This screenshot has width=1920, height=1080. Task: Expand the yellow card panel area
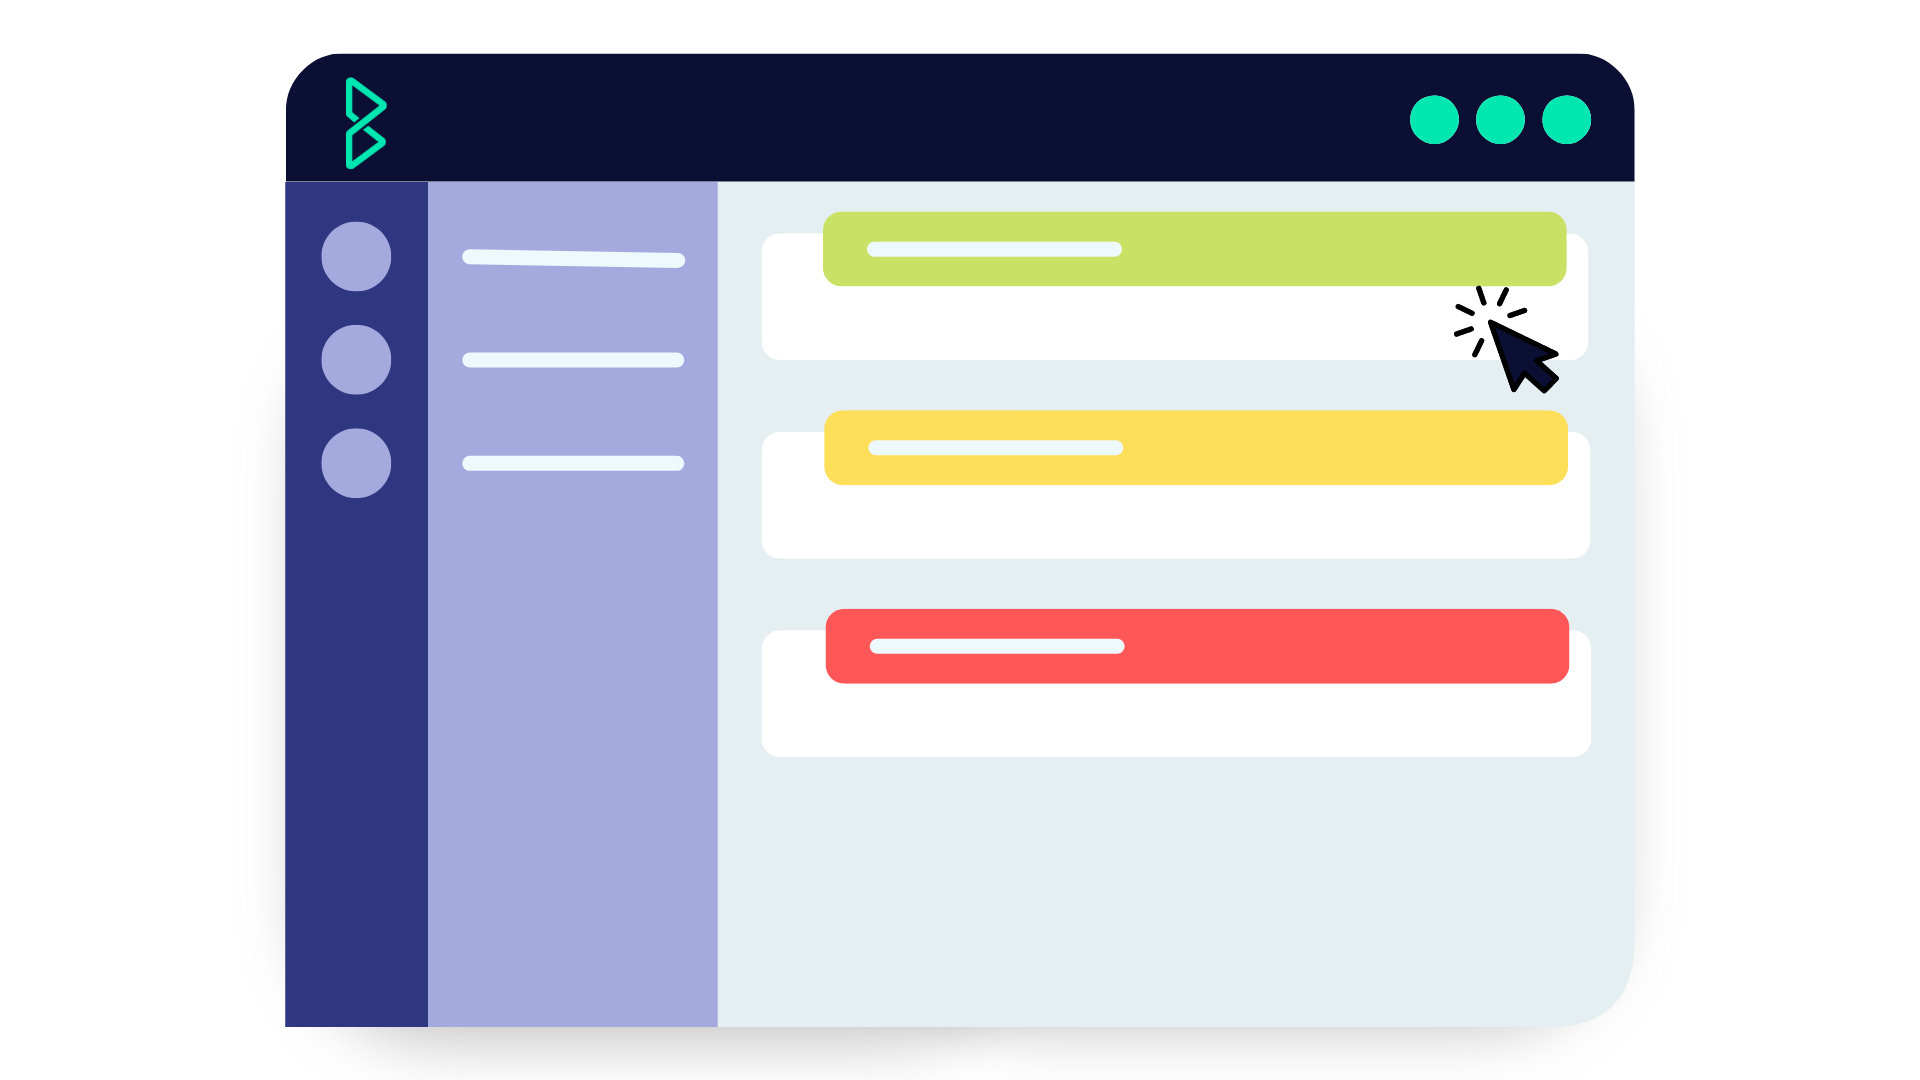1193,448
